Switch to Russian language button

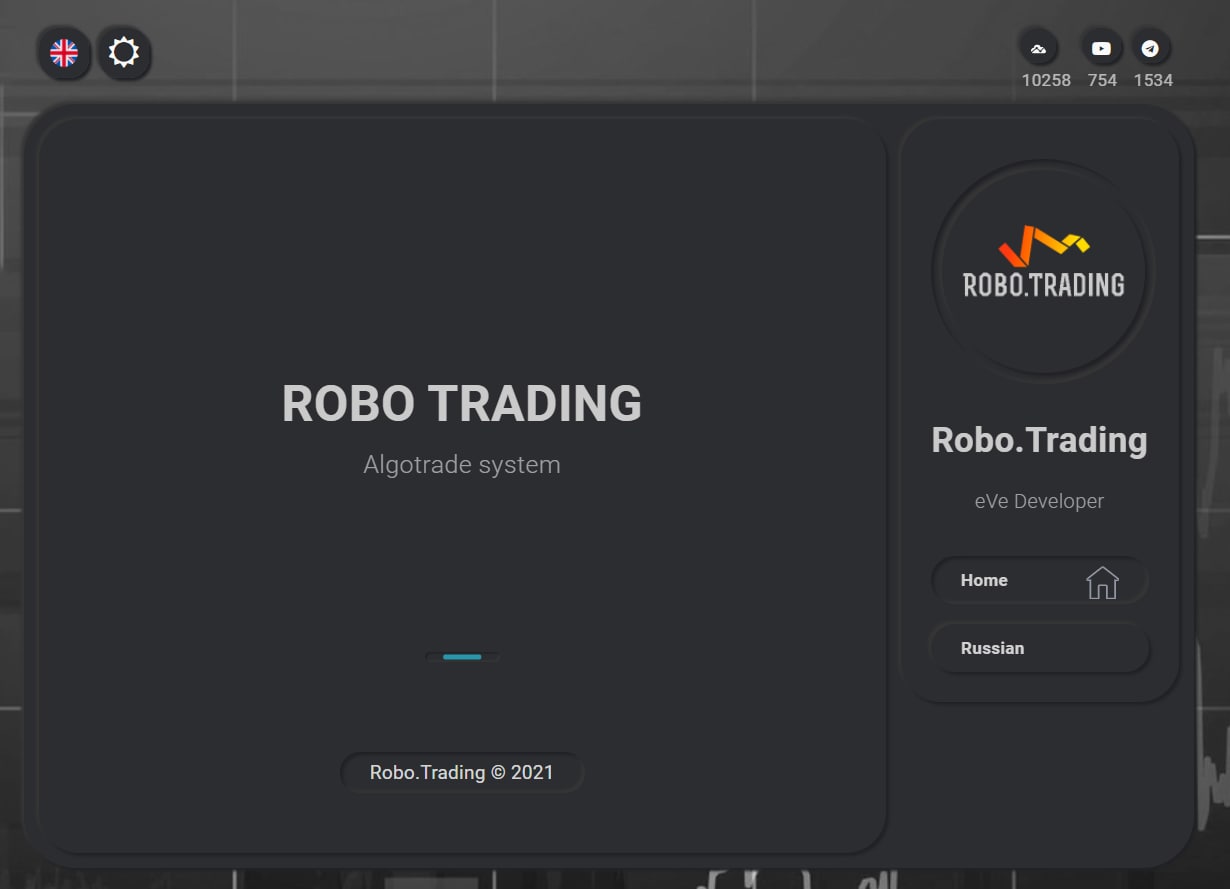tap(1040, 648)
